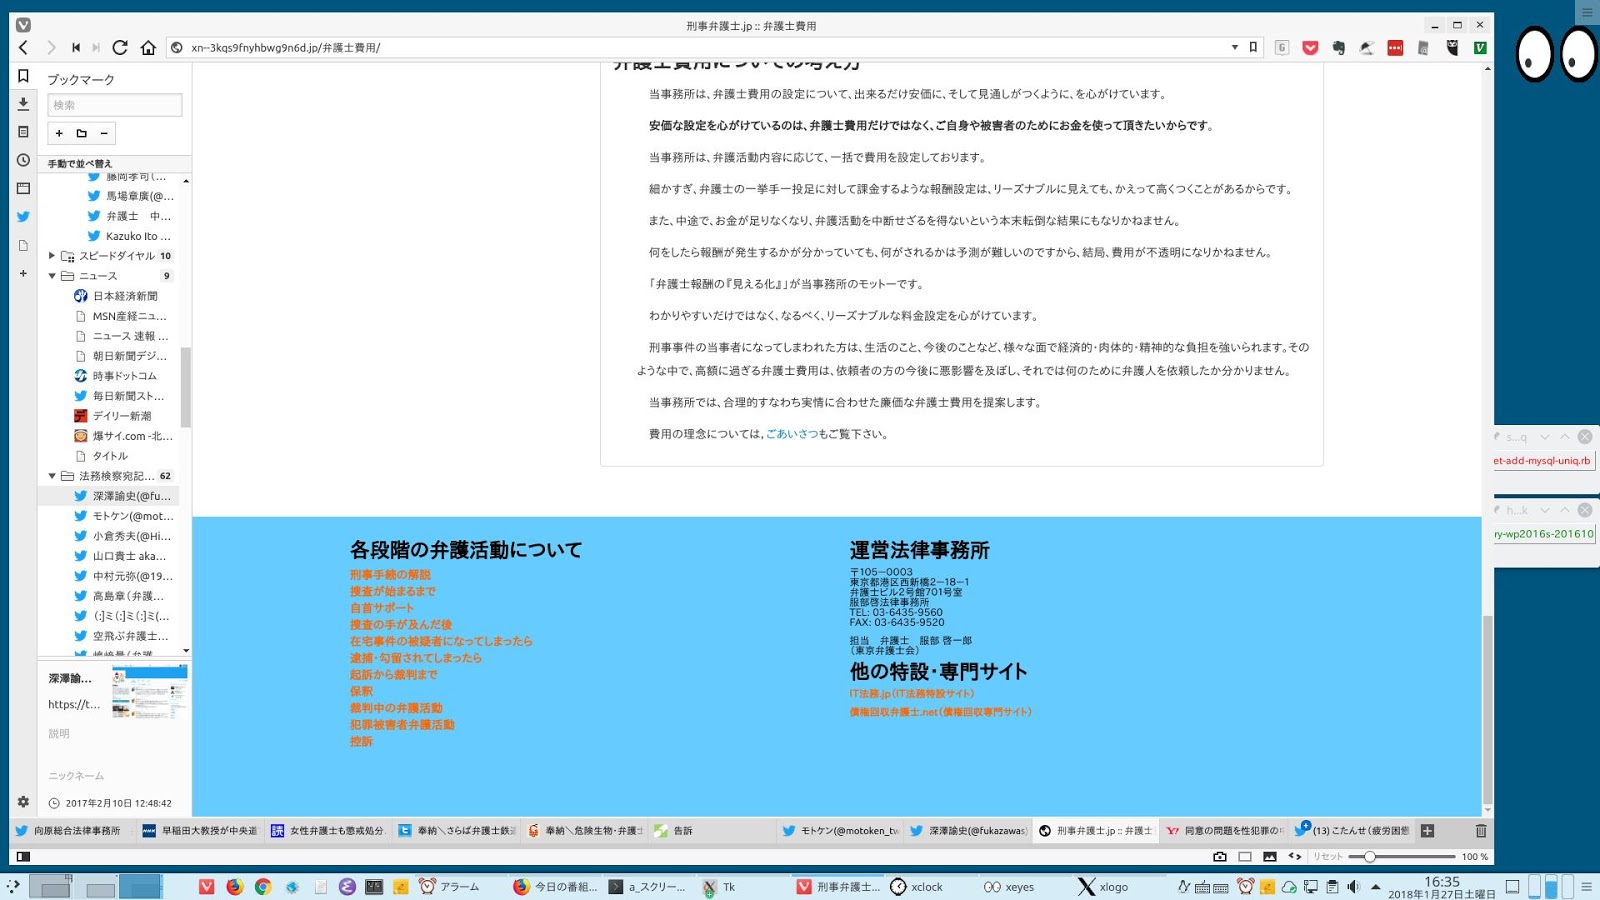The height and width of the screenshot is (900, 1600).
Task: Open the Bookmarks side panel
Action: tap(23, 76)
